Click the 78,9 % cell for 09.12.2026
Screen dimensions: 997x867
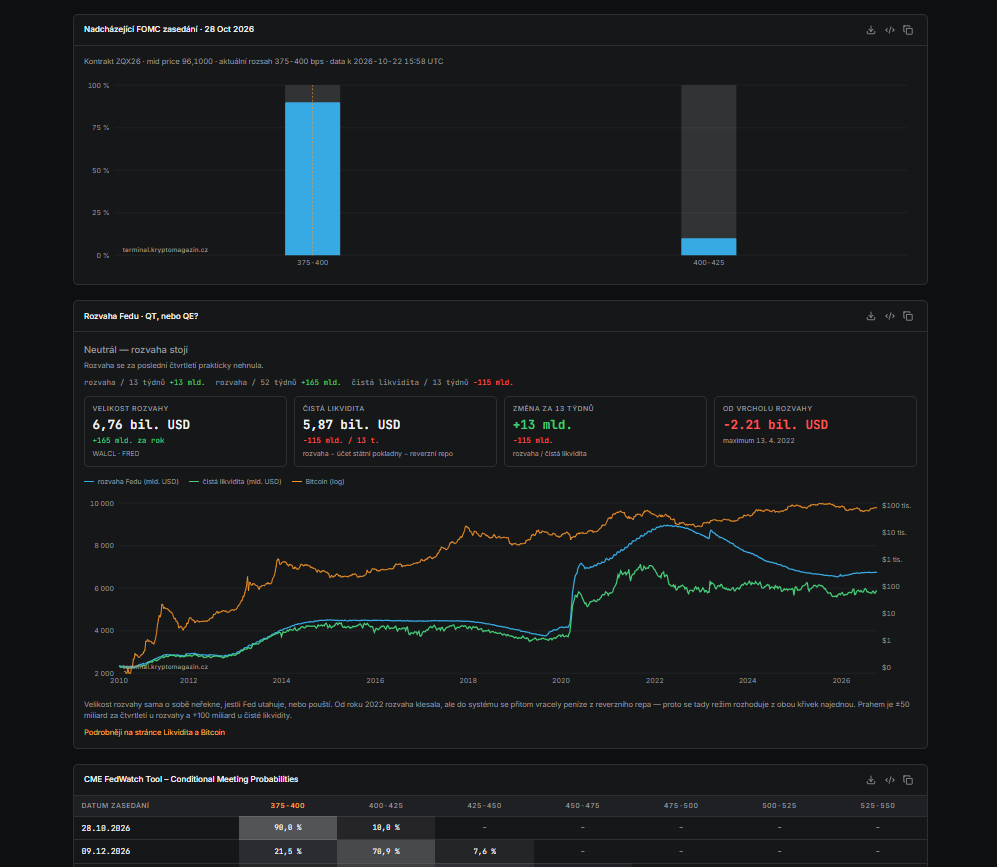386,851
